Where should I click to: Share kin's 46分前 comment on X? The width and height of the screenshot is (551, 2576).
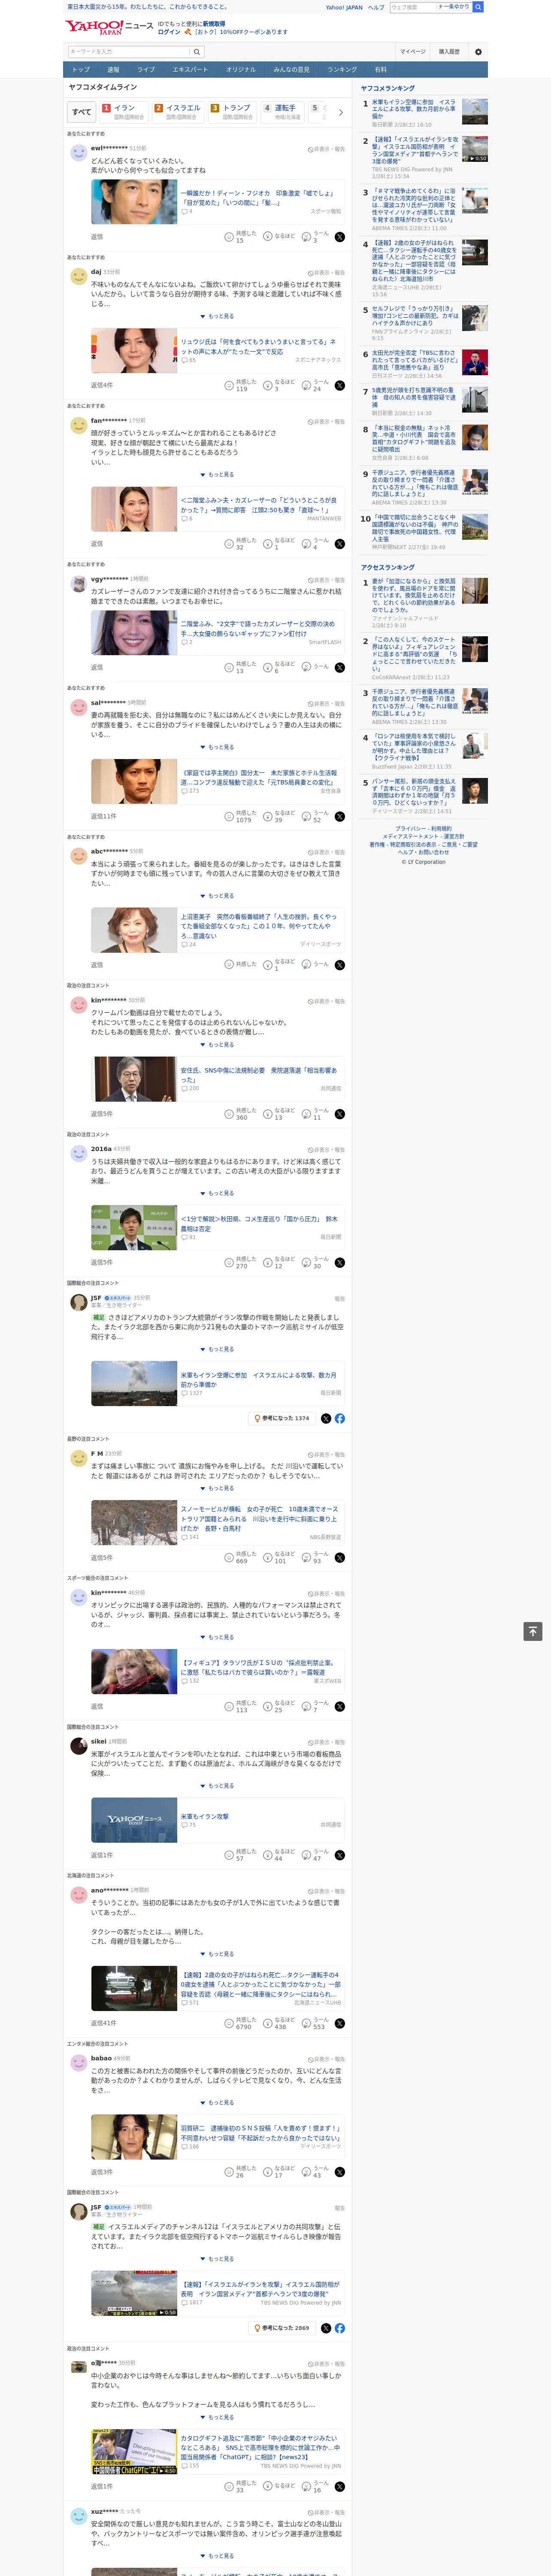(340, 1707)
